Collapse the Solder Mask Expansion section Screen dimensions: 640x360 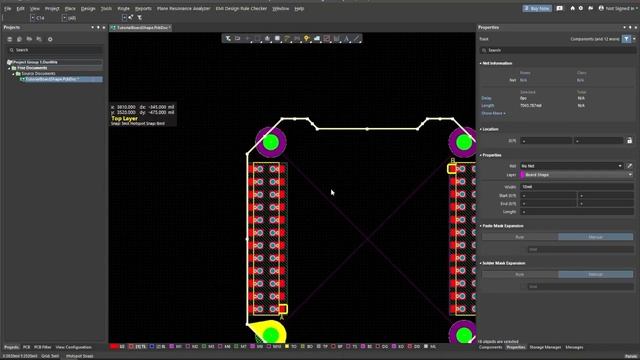pyautogui.click(x=480, y=263)
